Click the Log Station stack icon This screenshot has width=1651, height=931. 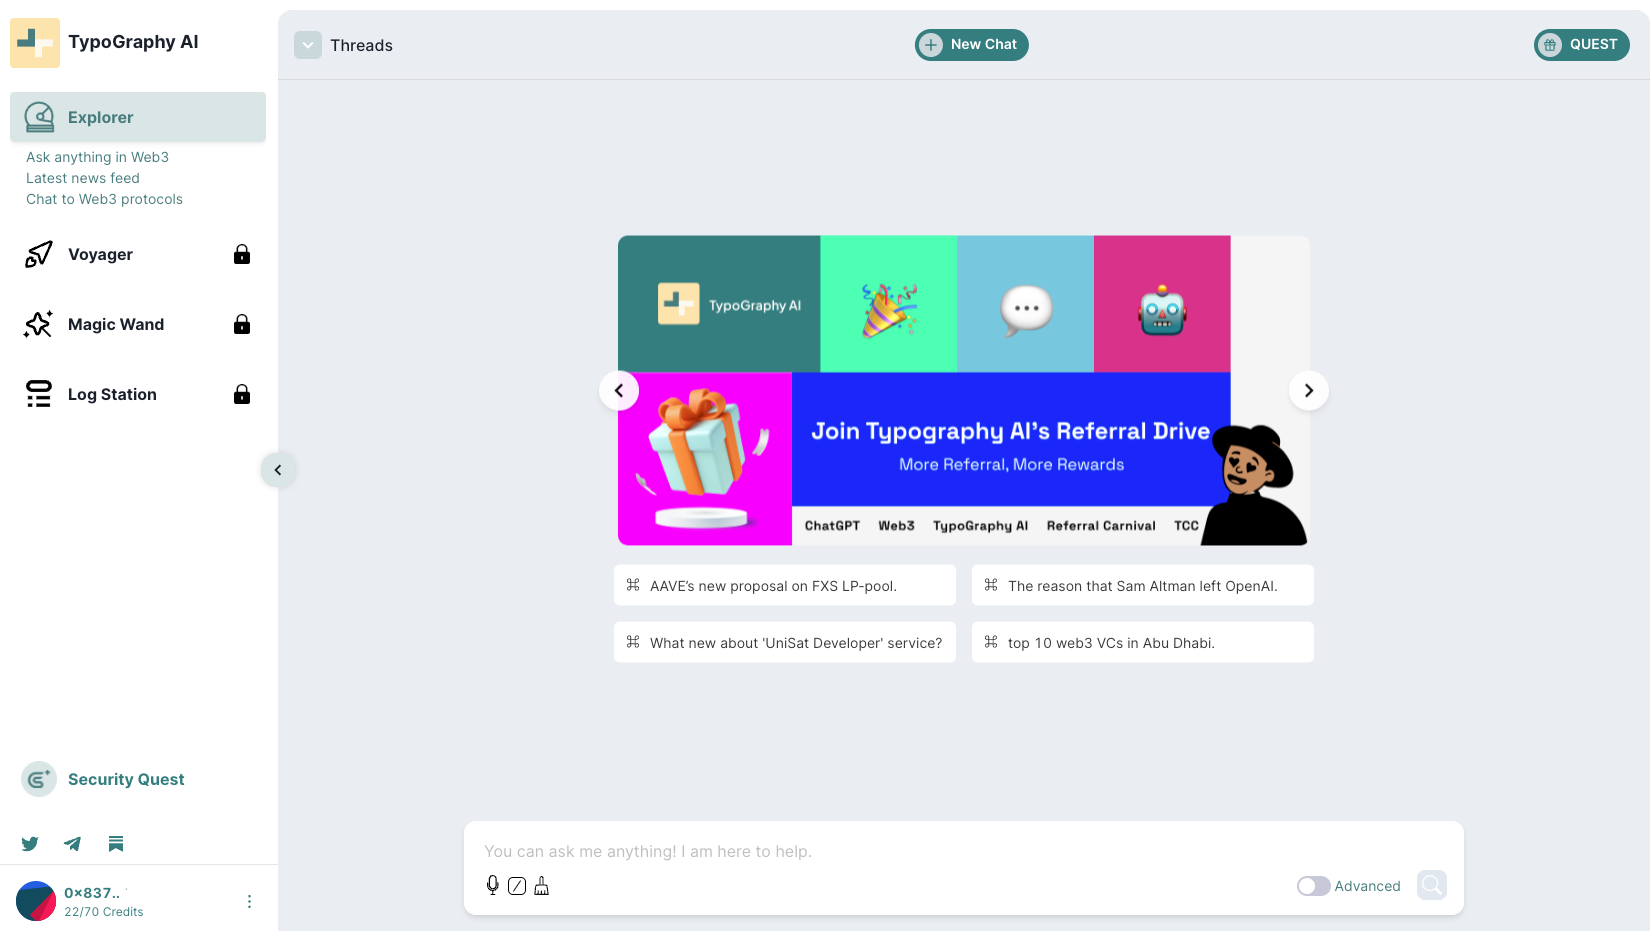tap(39, 394)
